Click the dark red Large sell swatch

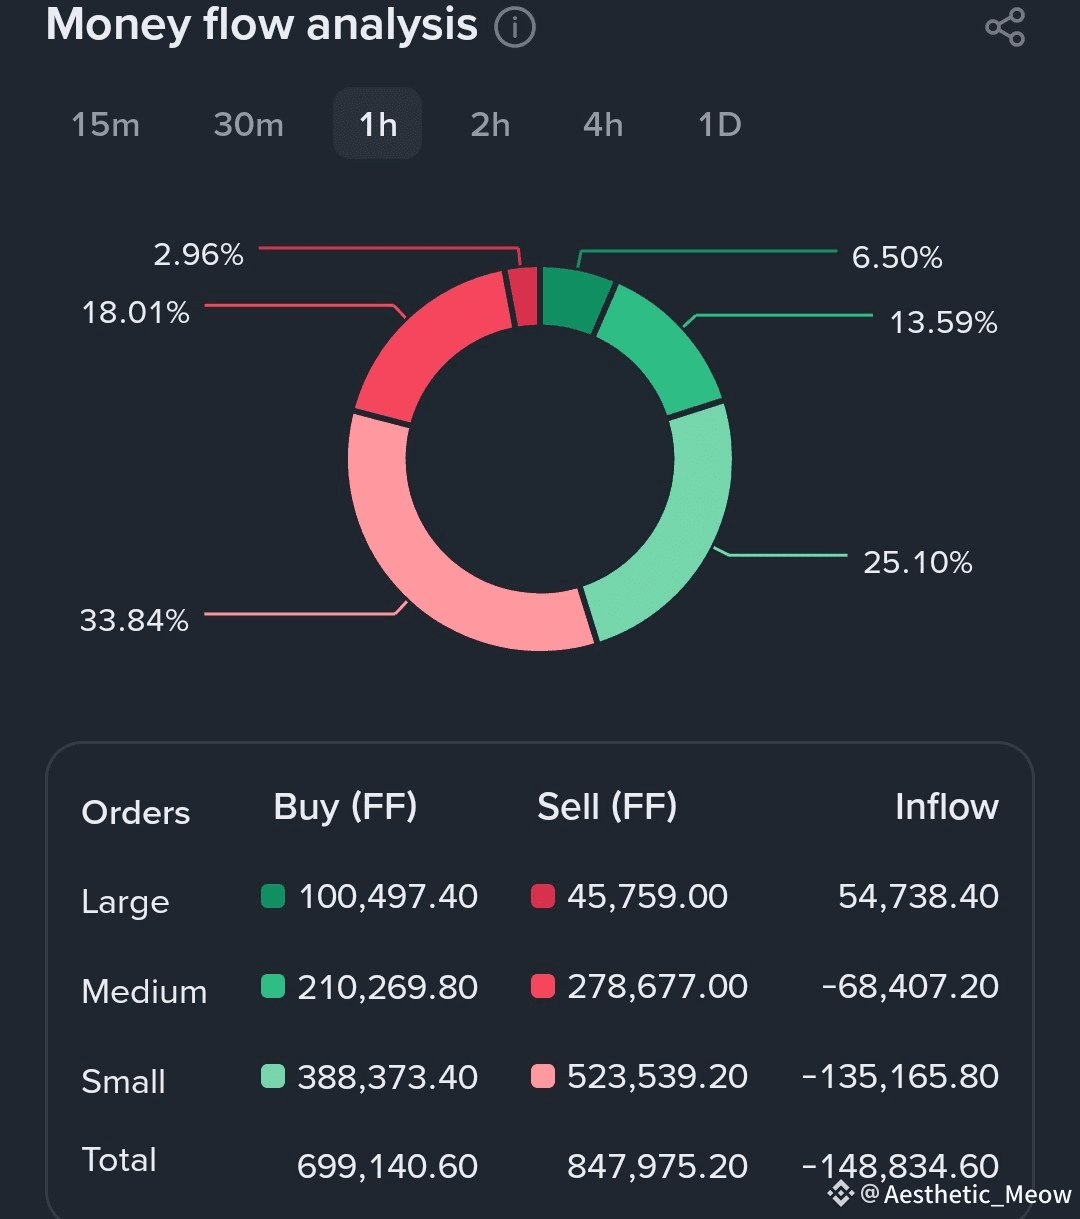(x=542, y=896)
